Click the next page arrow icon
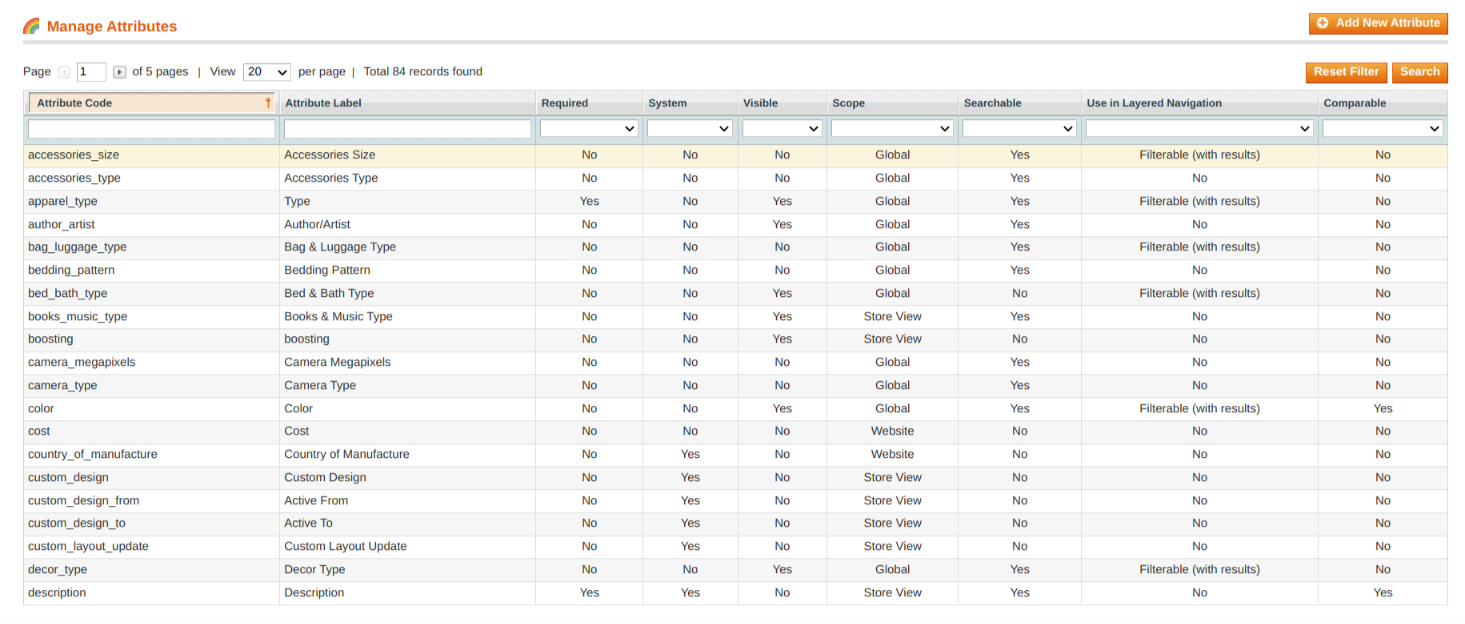The height and width of the screenshot is (624, 1465). pos(119,72)
